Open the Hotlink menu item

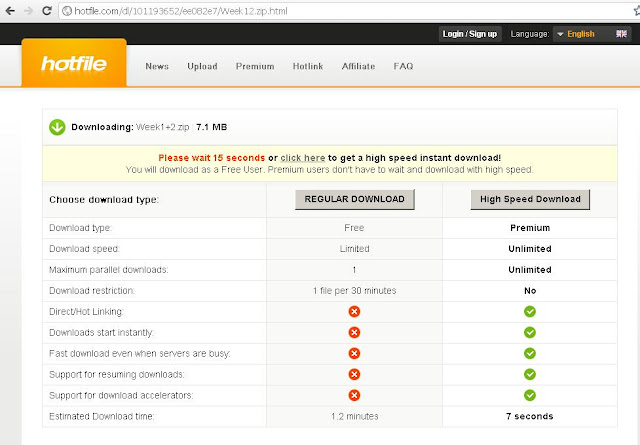308,66
